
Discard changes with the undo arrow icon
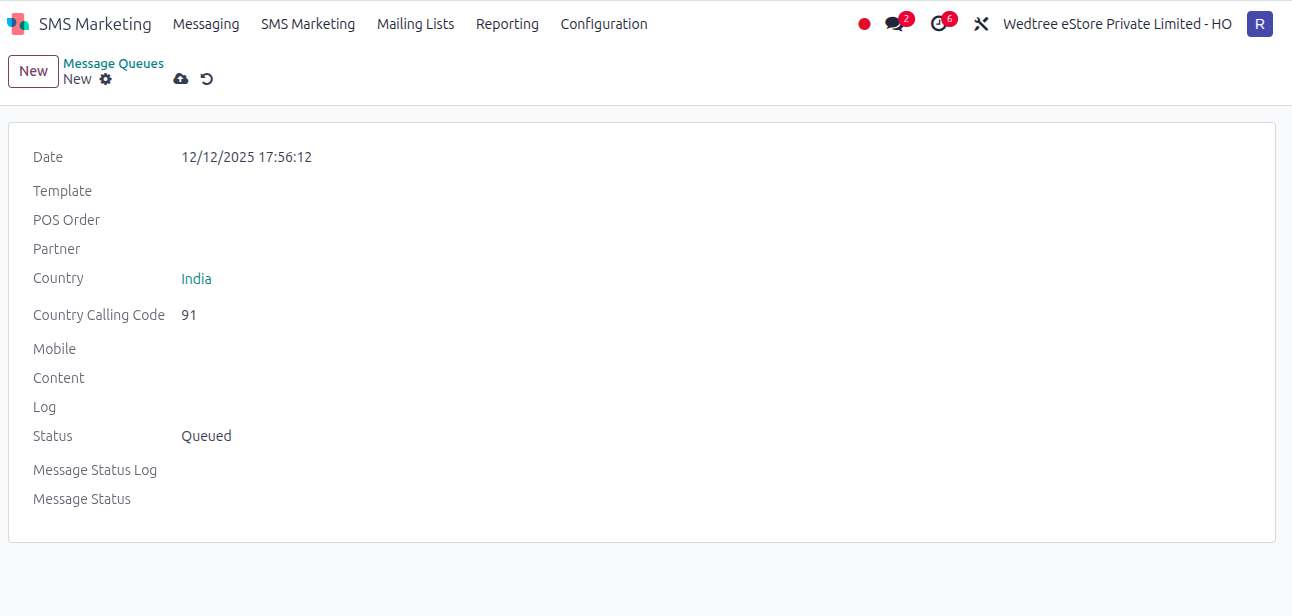pyautogui.click(x=206, y=78)
